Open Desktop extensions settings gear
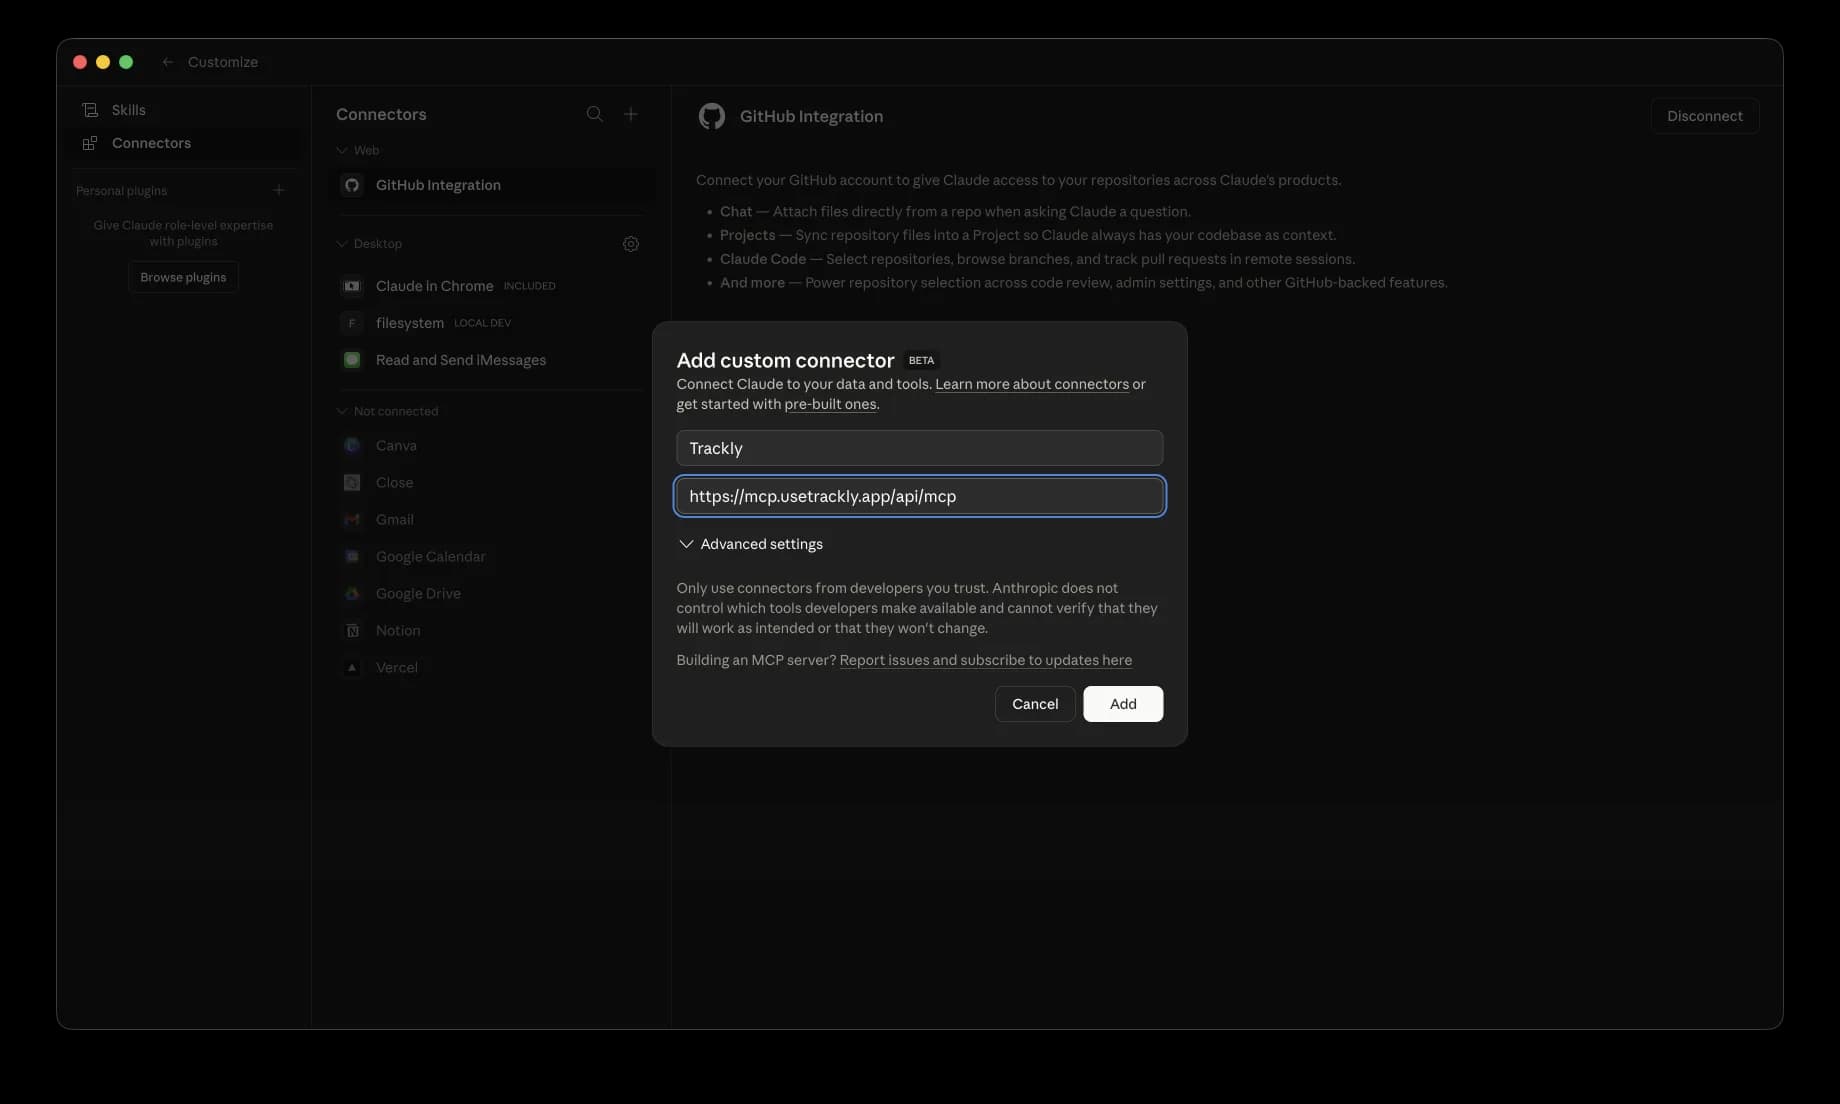 pos(630,243)
